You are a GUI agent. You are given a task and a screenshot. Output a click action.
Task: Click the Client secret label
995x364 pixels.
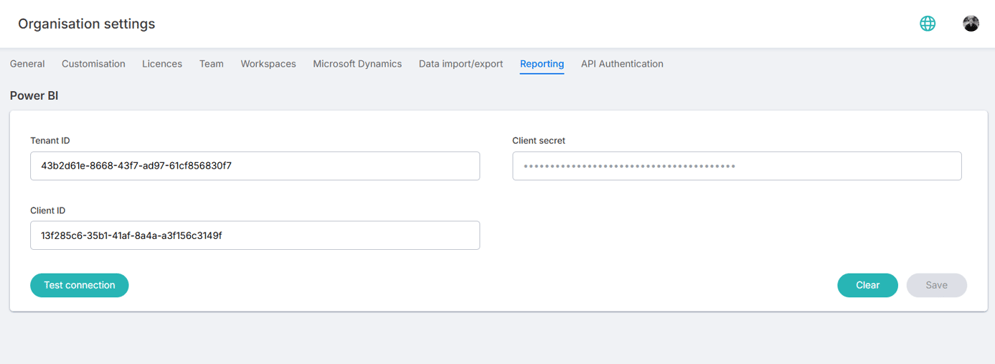(539, 141)
